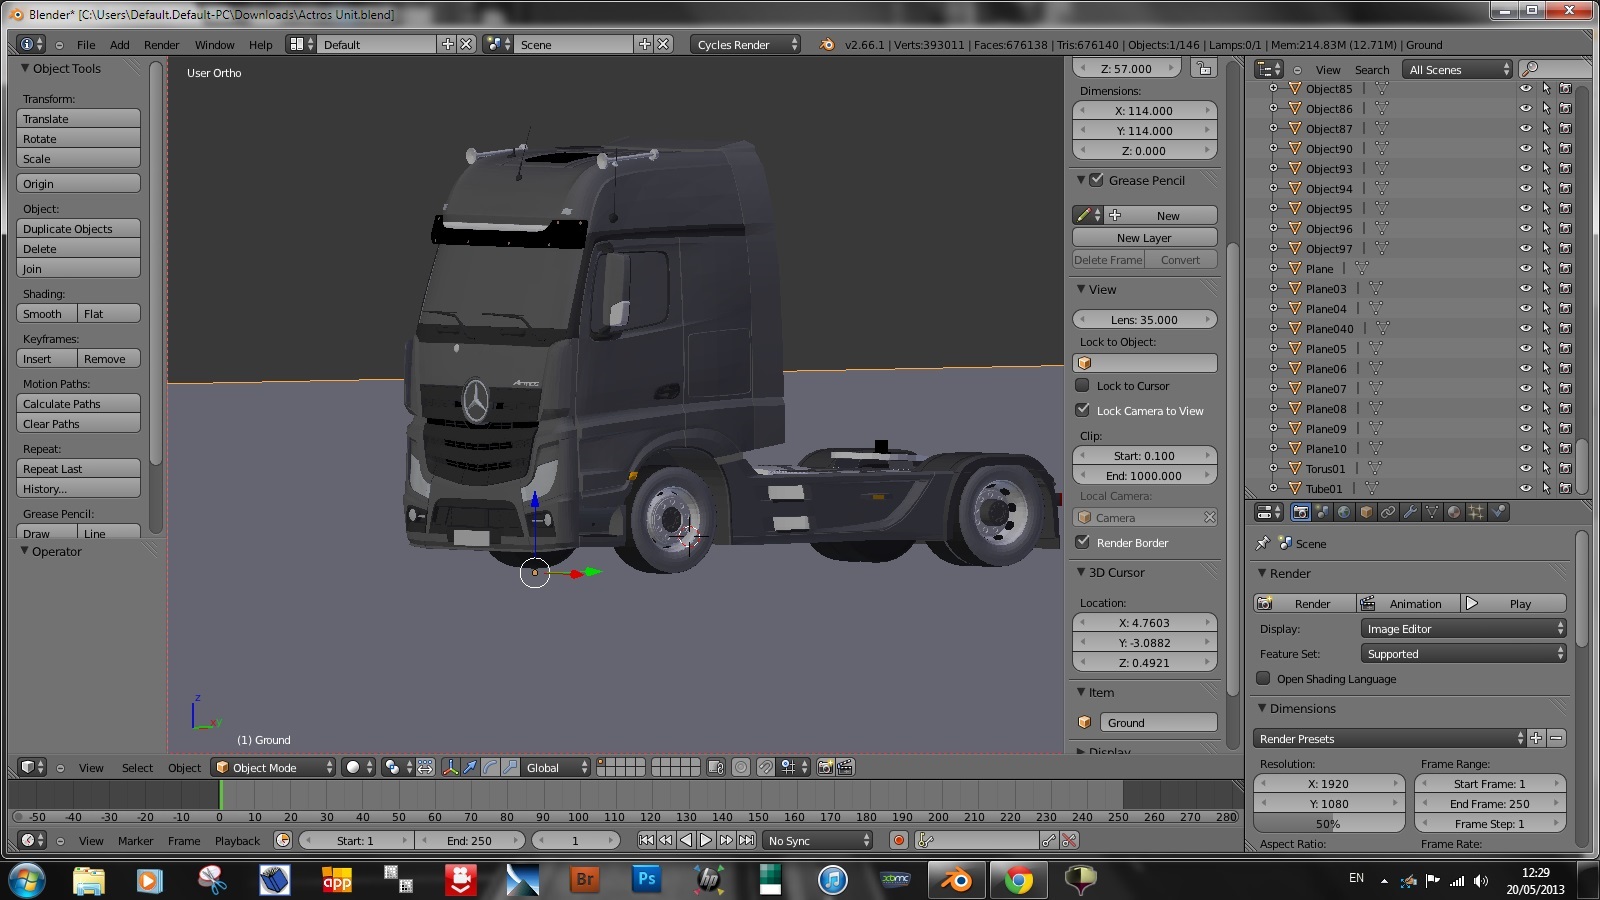Pin the properties context
1600x900 pixels.
[1262, 543]
